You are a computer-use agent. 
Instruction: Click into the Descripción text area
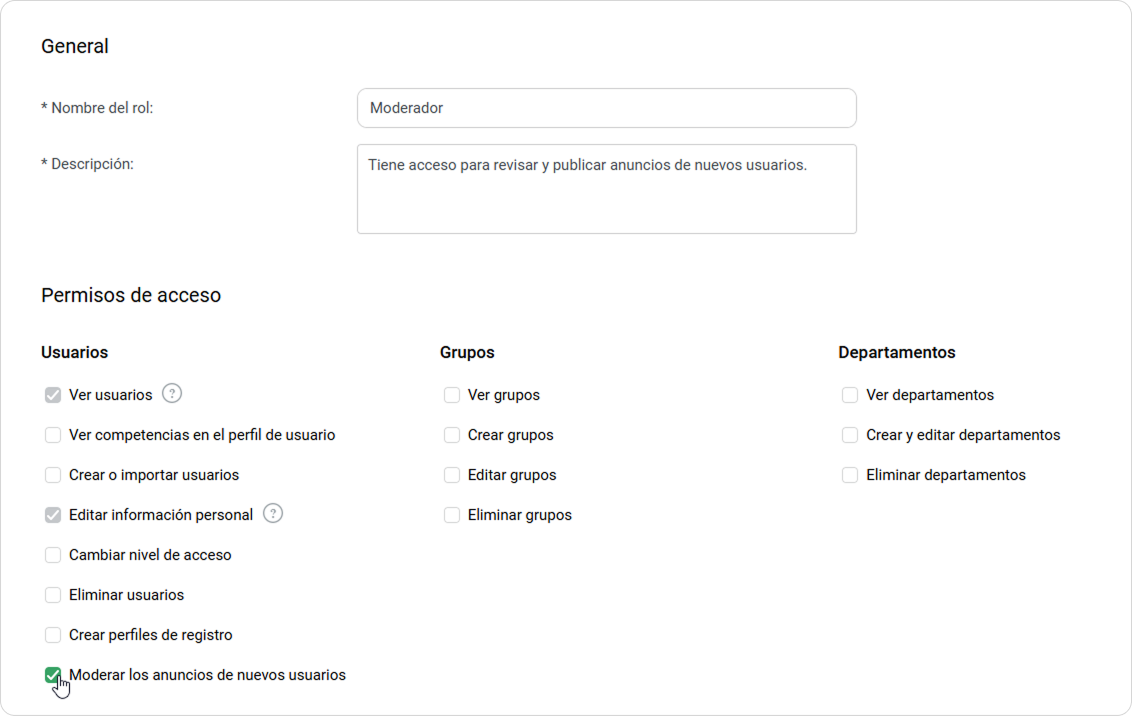point(606,189)
